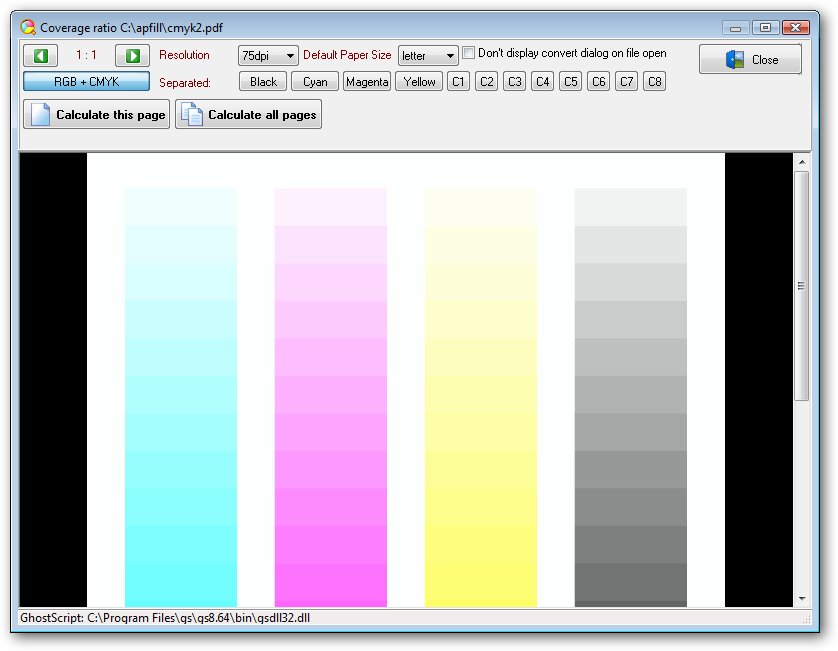
Task: Toggle the RGB + CMYK display mode
Action: pyautogui.click(x=85, y=81)
